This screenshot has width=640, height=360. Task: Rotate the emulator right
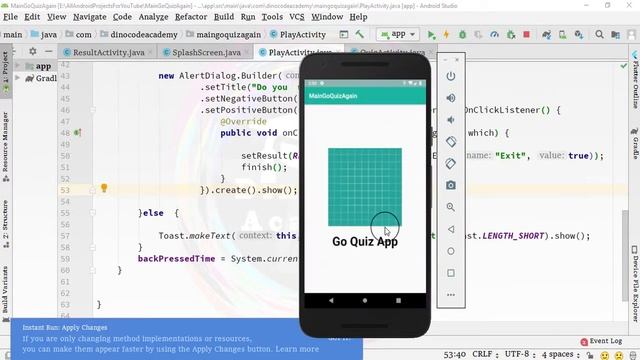[451, 163]
